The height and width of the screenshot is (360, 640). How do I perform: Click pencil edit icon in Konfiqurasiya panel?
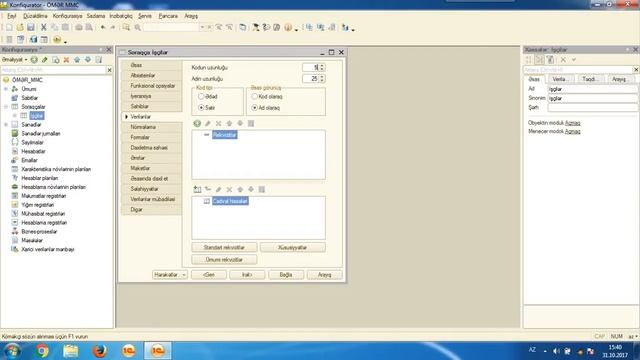[45, 60]
